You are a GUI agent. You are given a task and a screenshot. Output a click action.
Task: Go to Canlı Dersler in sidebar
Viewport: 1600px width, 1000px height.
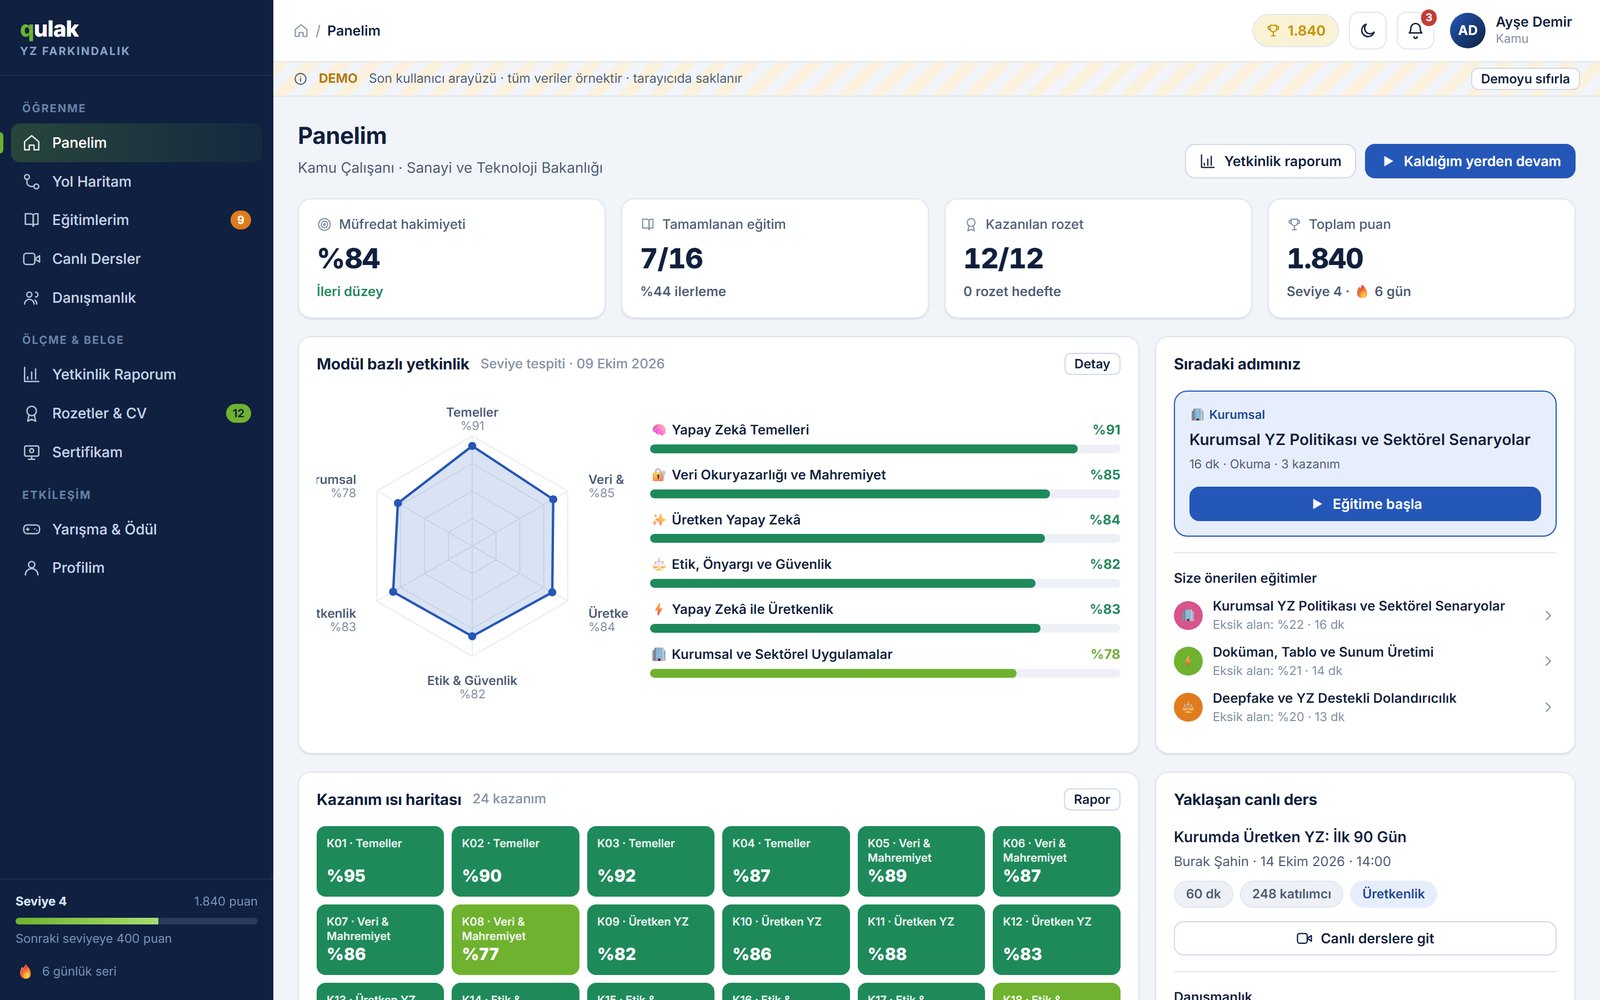tap(136, 259)
